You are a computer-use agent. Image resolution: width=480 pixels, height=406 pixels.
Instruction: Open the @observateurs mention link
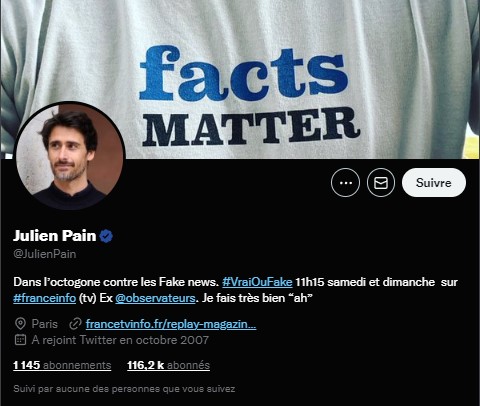click(155, 298)
